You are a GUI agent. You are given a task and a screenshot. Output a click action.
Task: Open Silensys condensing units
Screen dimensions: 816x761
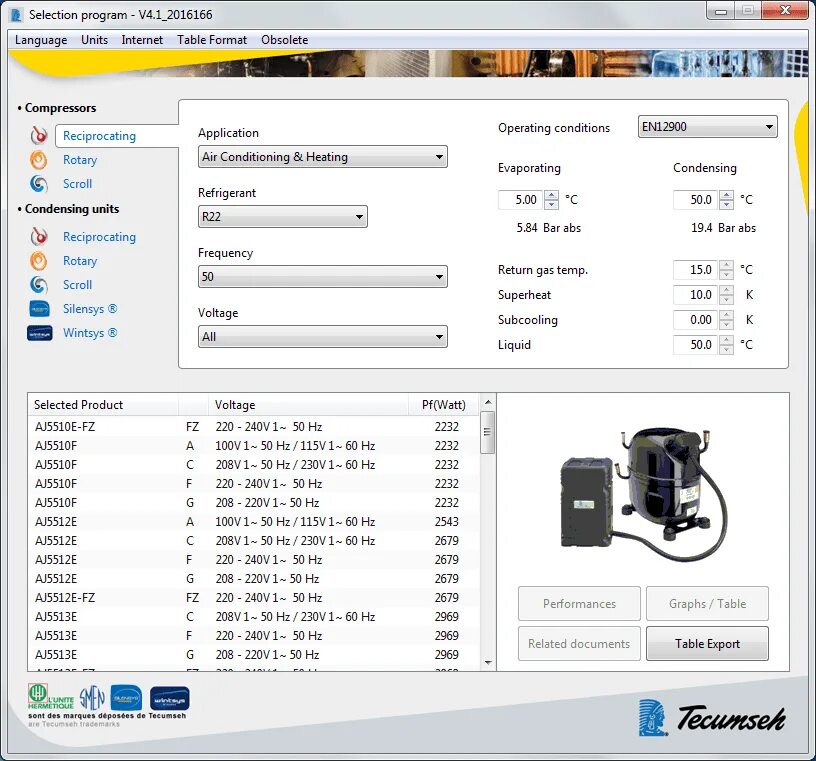point(90,309)
